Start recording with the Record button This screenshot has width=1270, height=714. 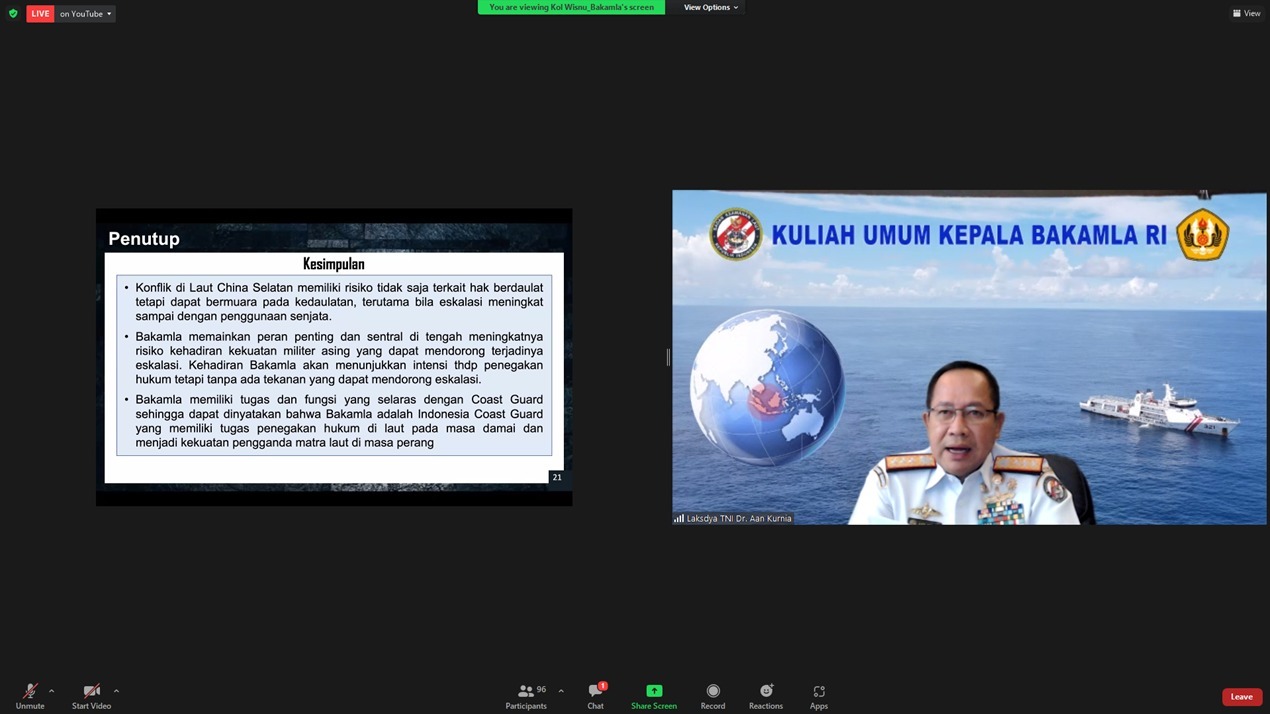pos(713,696)
